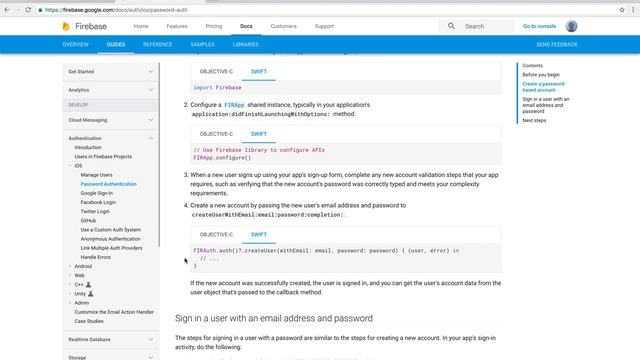This screenshot has width=640, height=360.
Task: Select Swift tab above import Firebase
Action: (259, 71)
